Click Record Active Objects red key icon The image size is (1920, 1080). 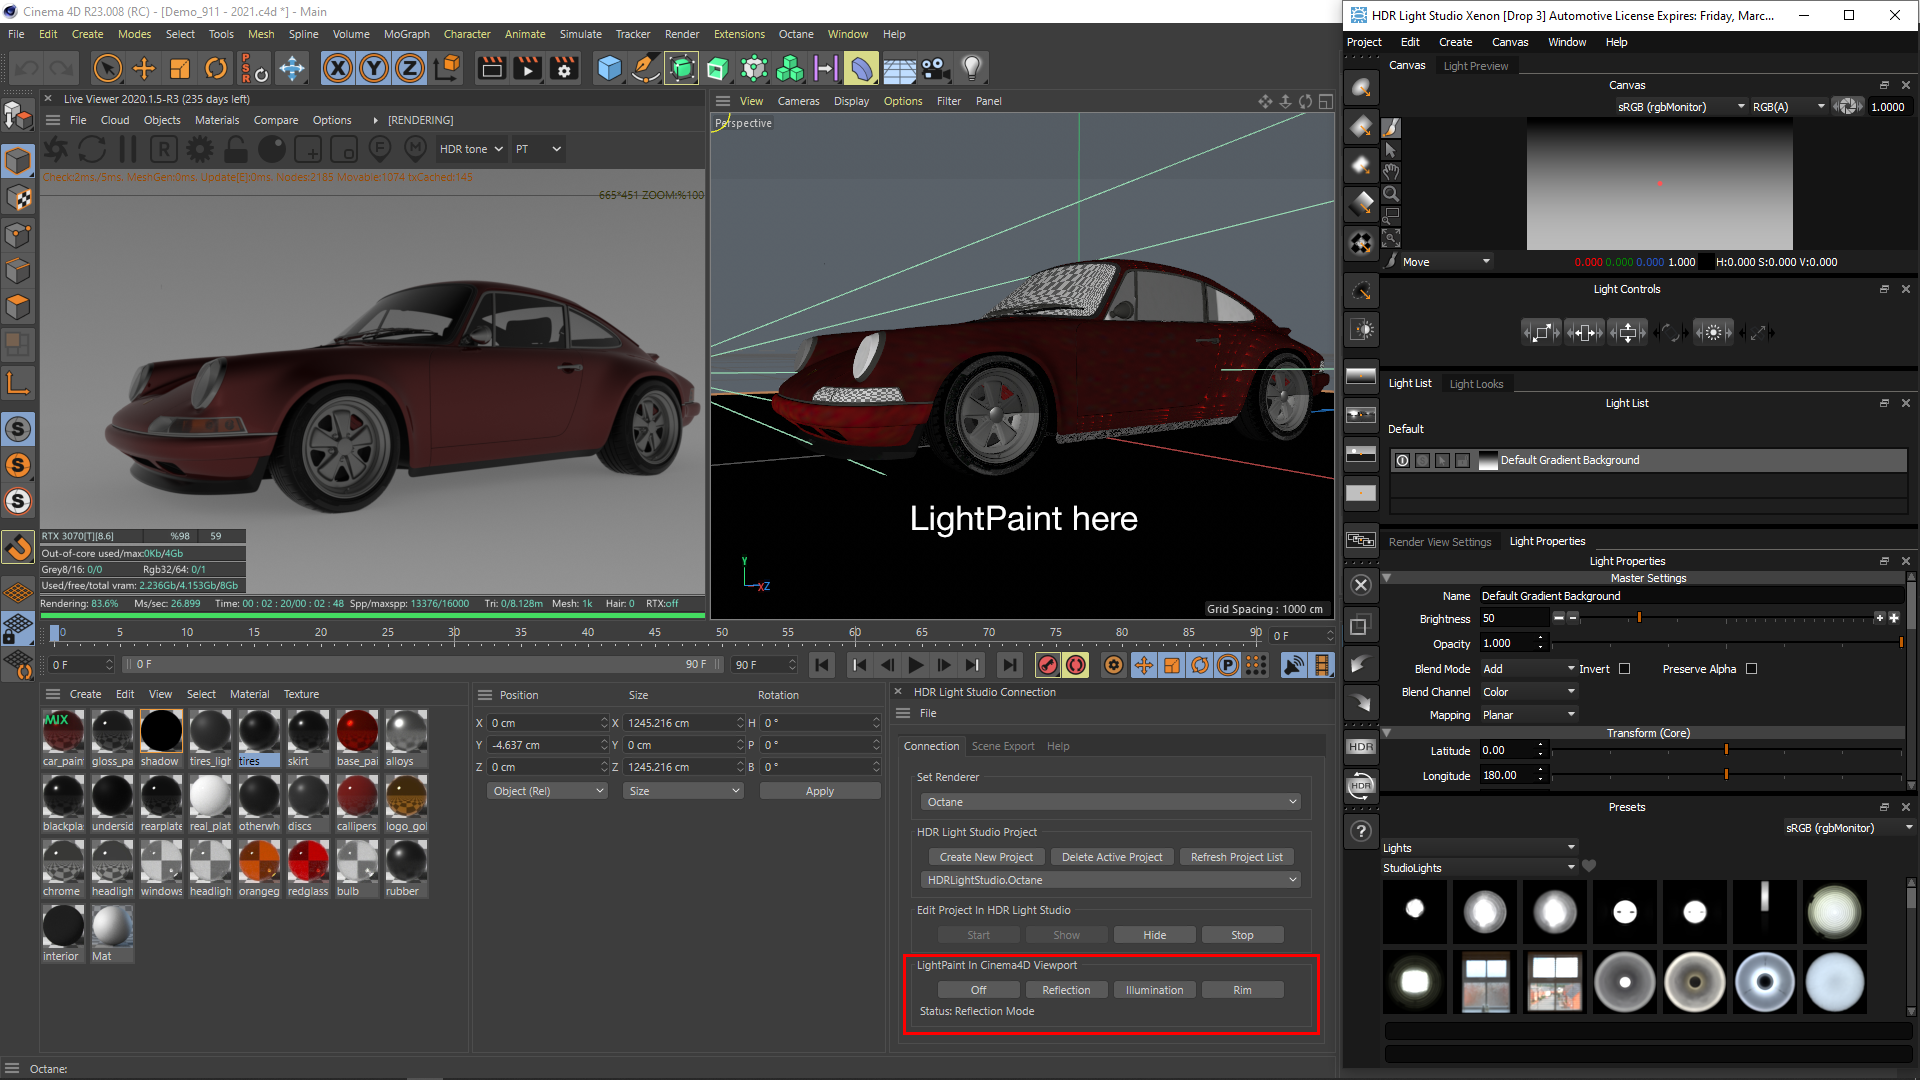coord(1048,665)
